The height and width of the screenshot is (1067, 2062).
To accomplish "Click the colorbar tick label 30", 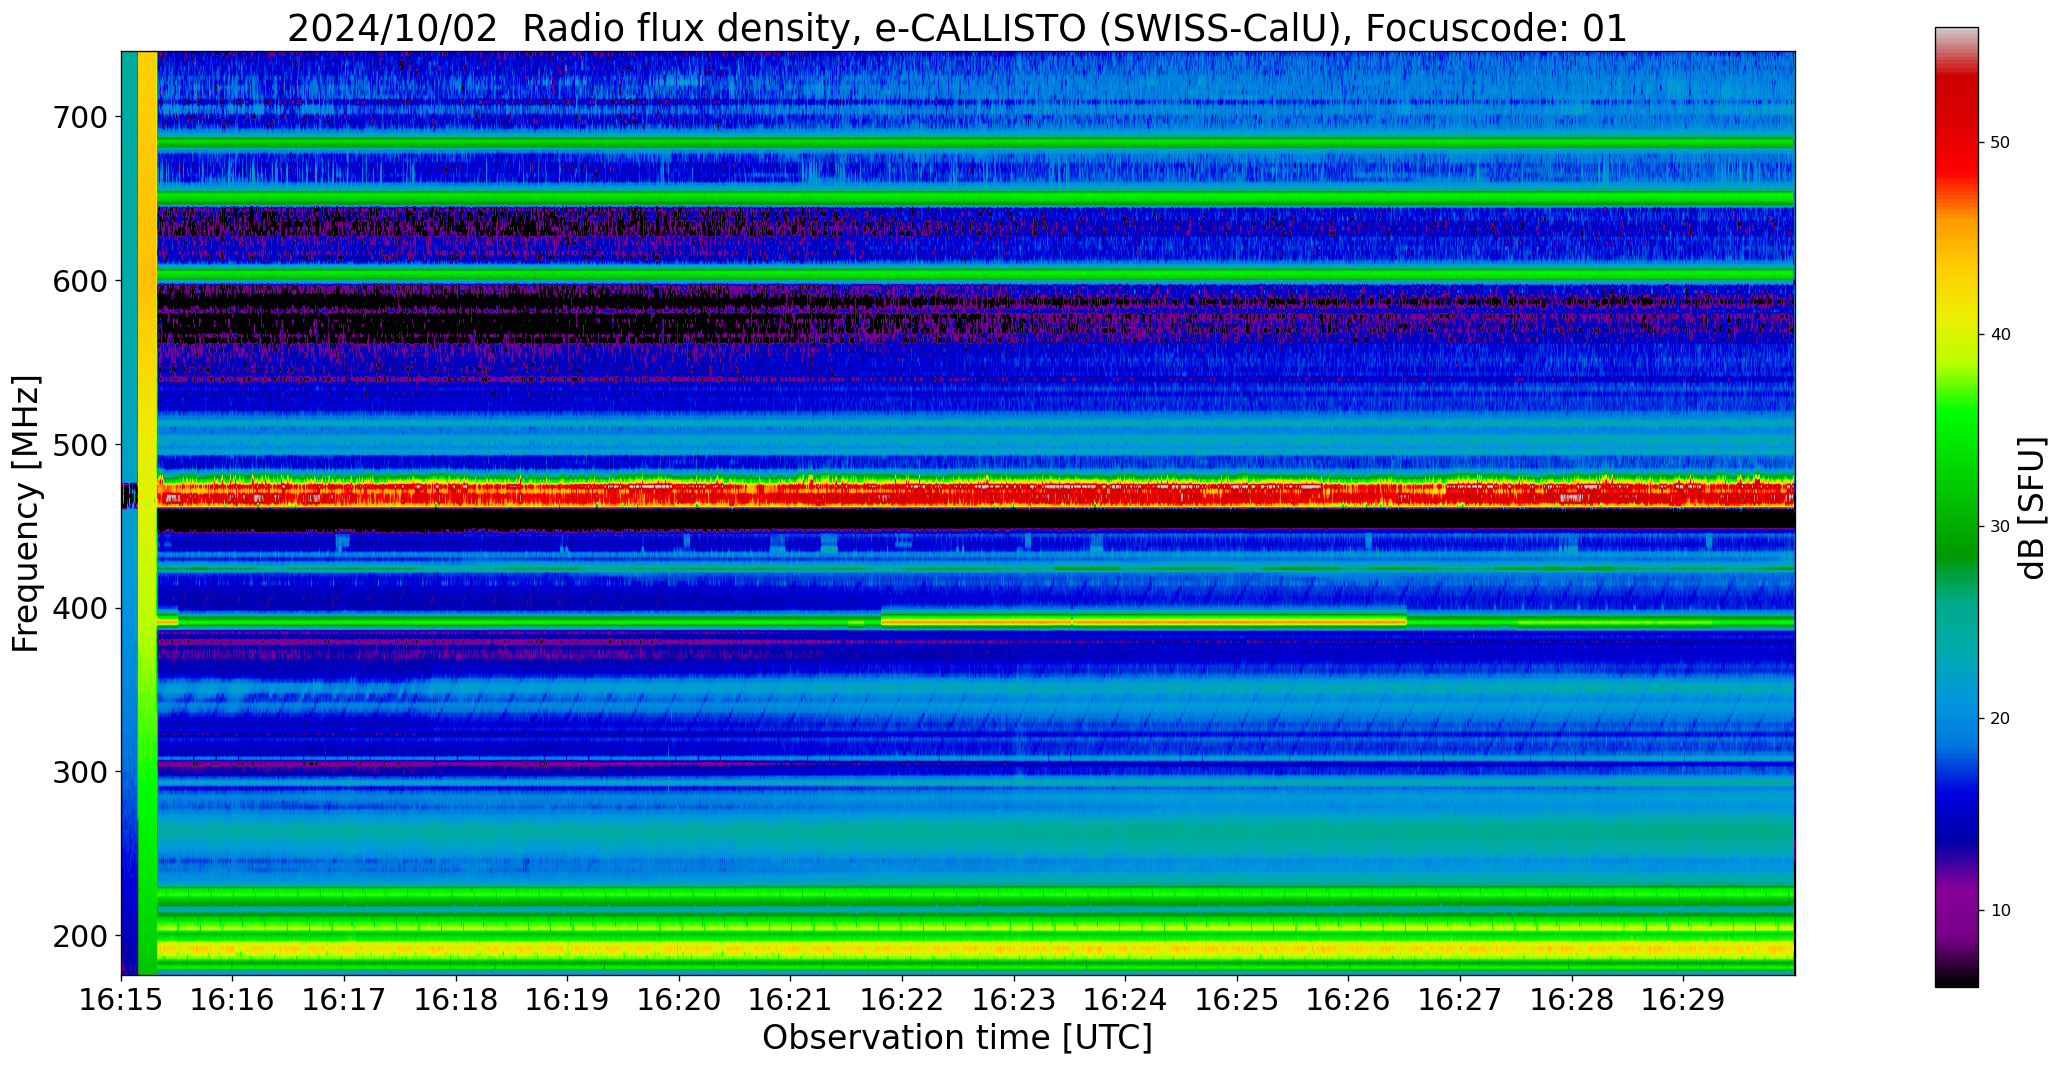I will click(2000, 527).
